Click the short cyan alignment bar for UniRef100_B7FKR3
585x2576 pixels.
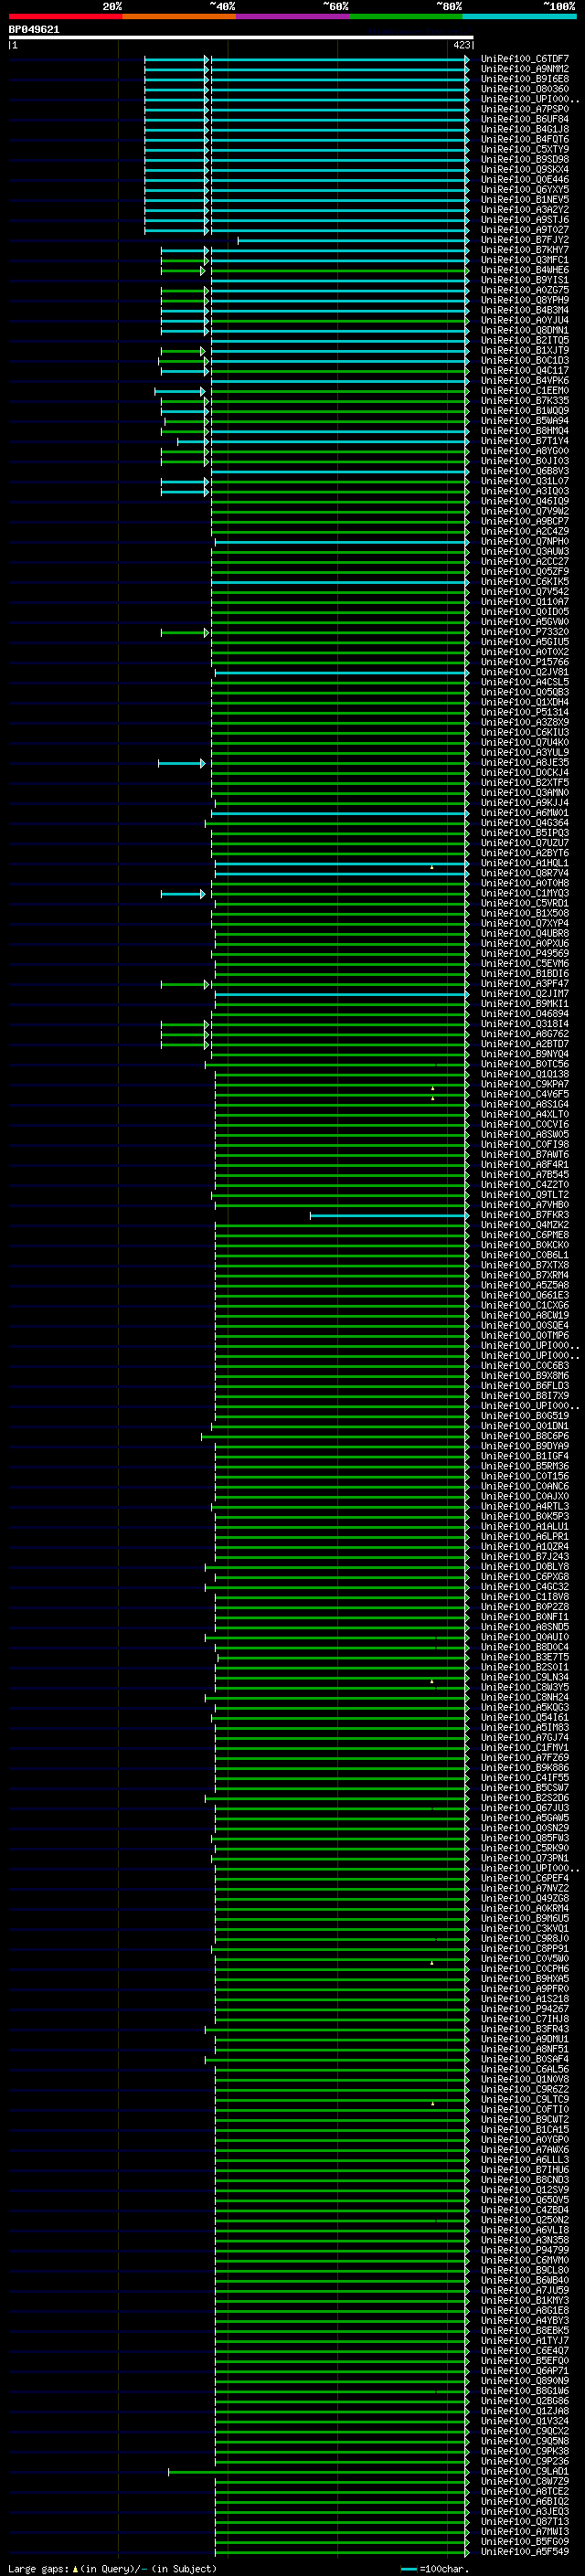tap(389, 1216)
